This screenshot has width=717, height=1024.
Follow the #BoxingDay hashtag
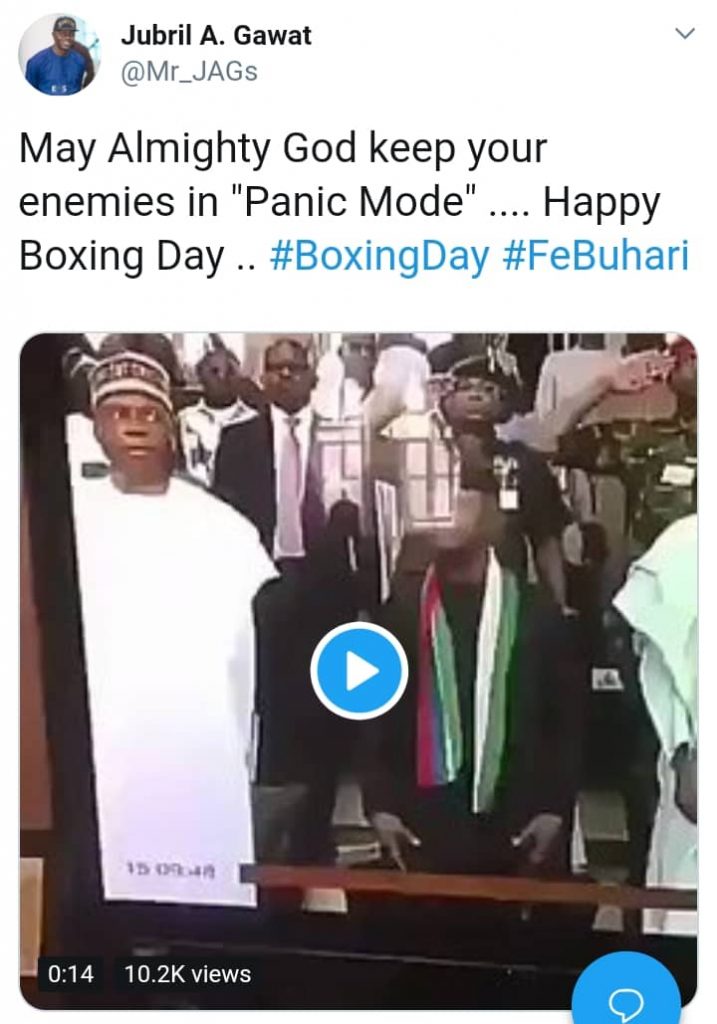click(x=379, y=256)
